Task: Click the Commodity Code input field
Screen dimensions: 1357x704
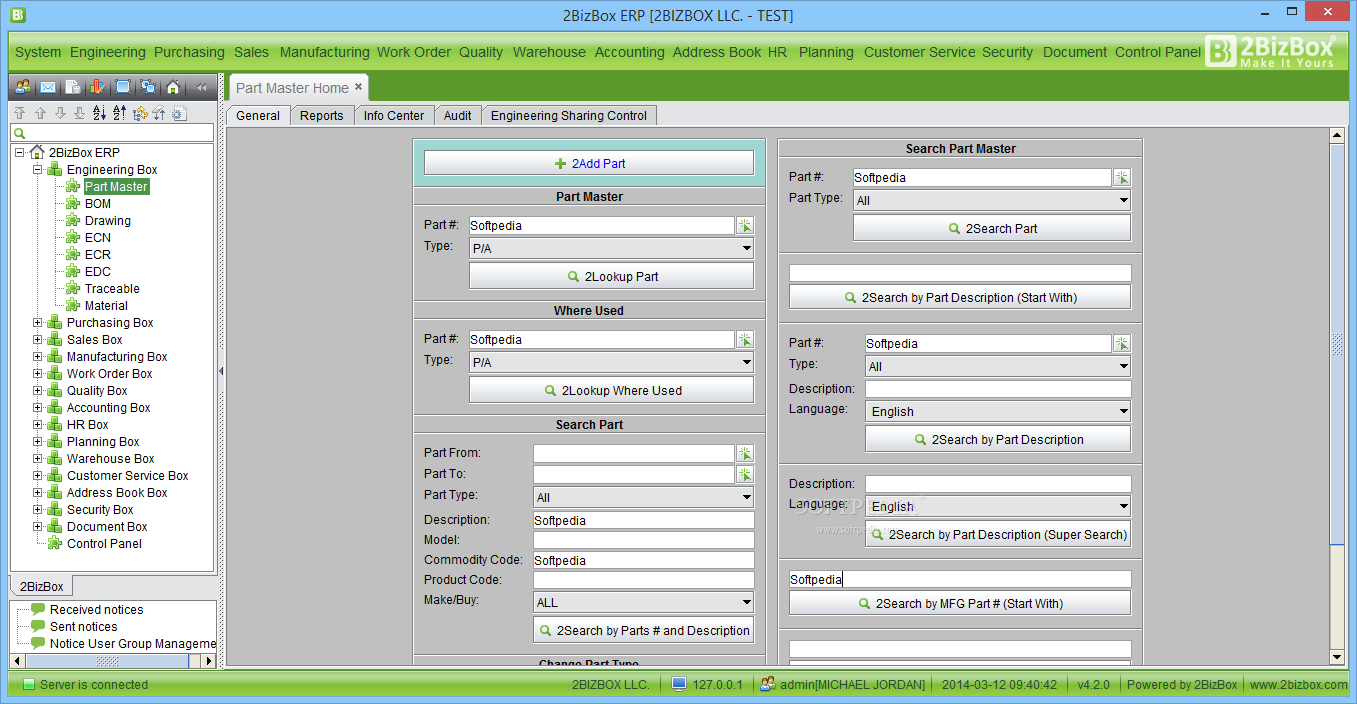Action: [643, 560]
